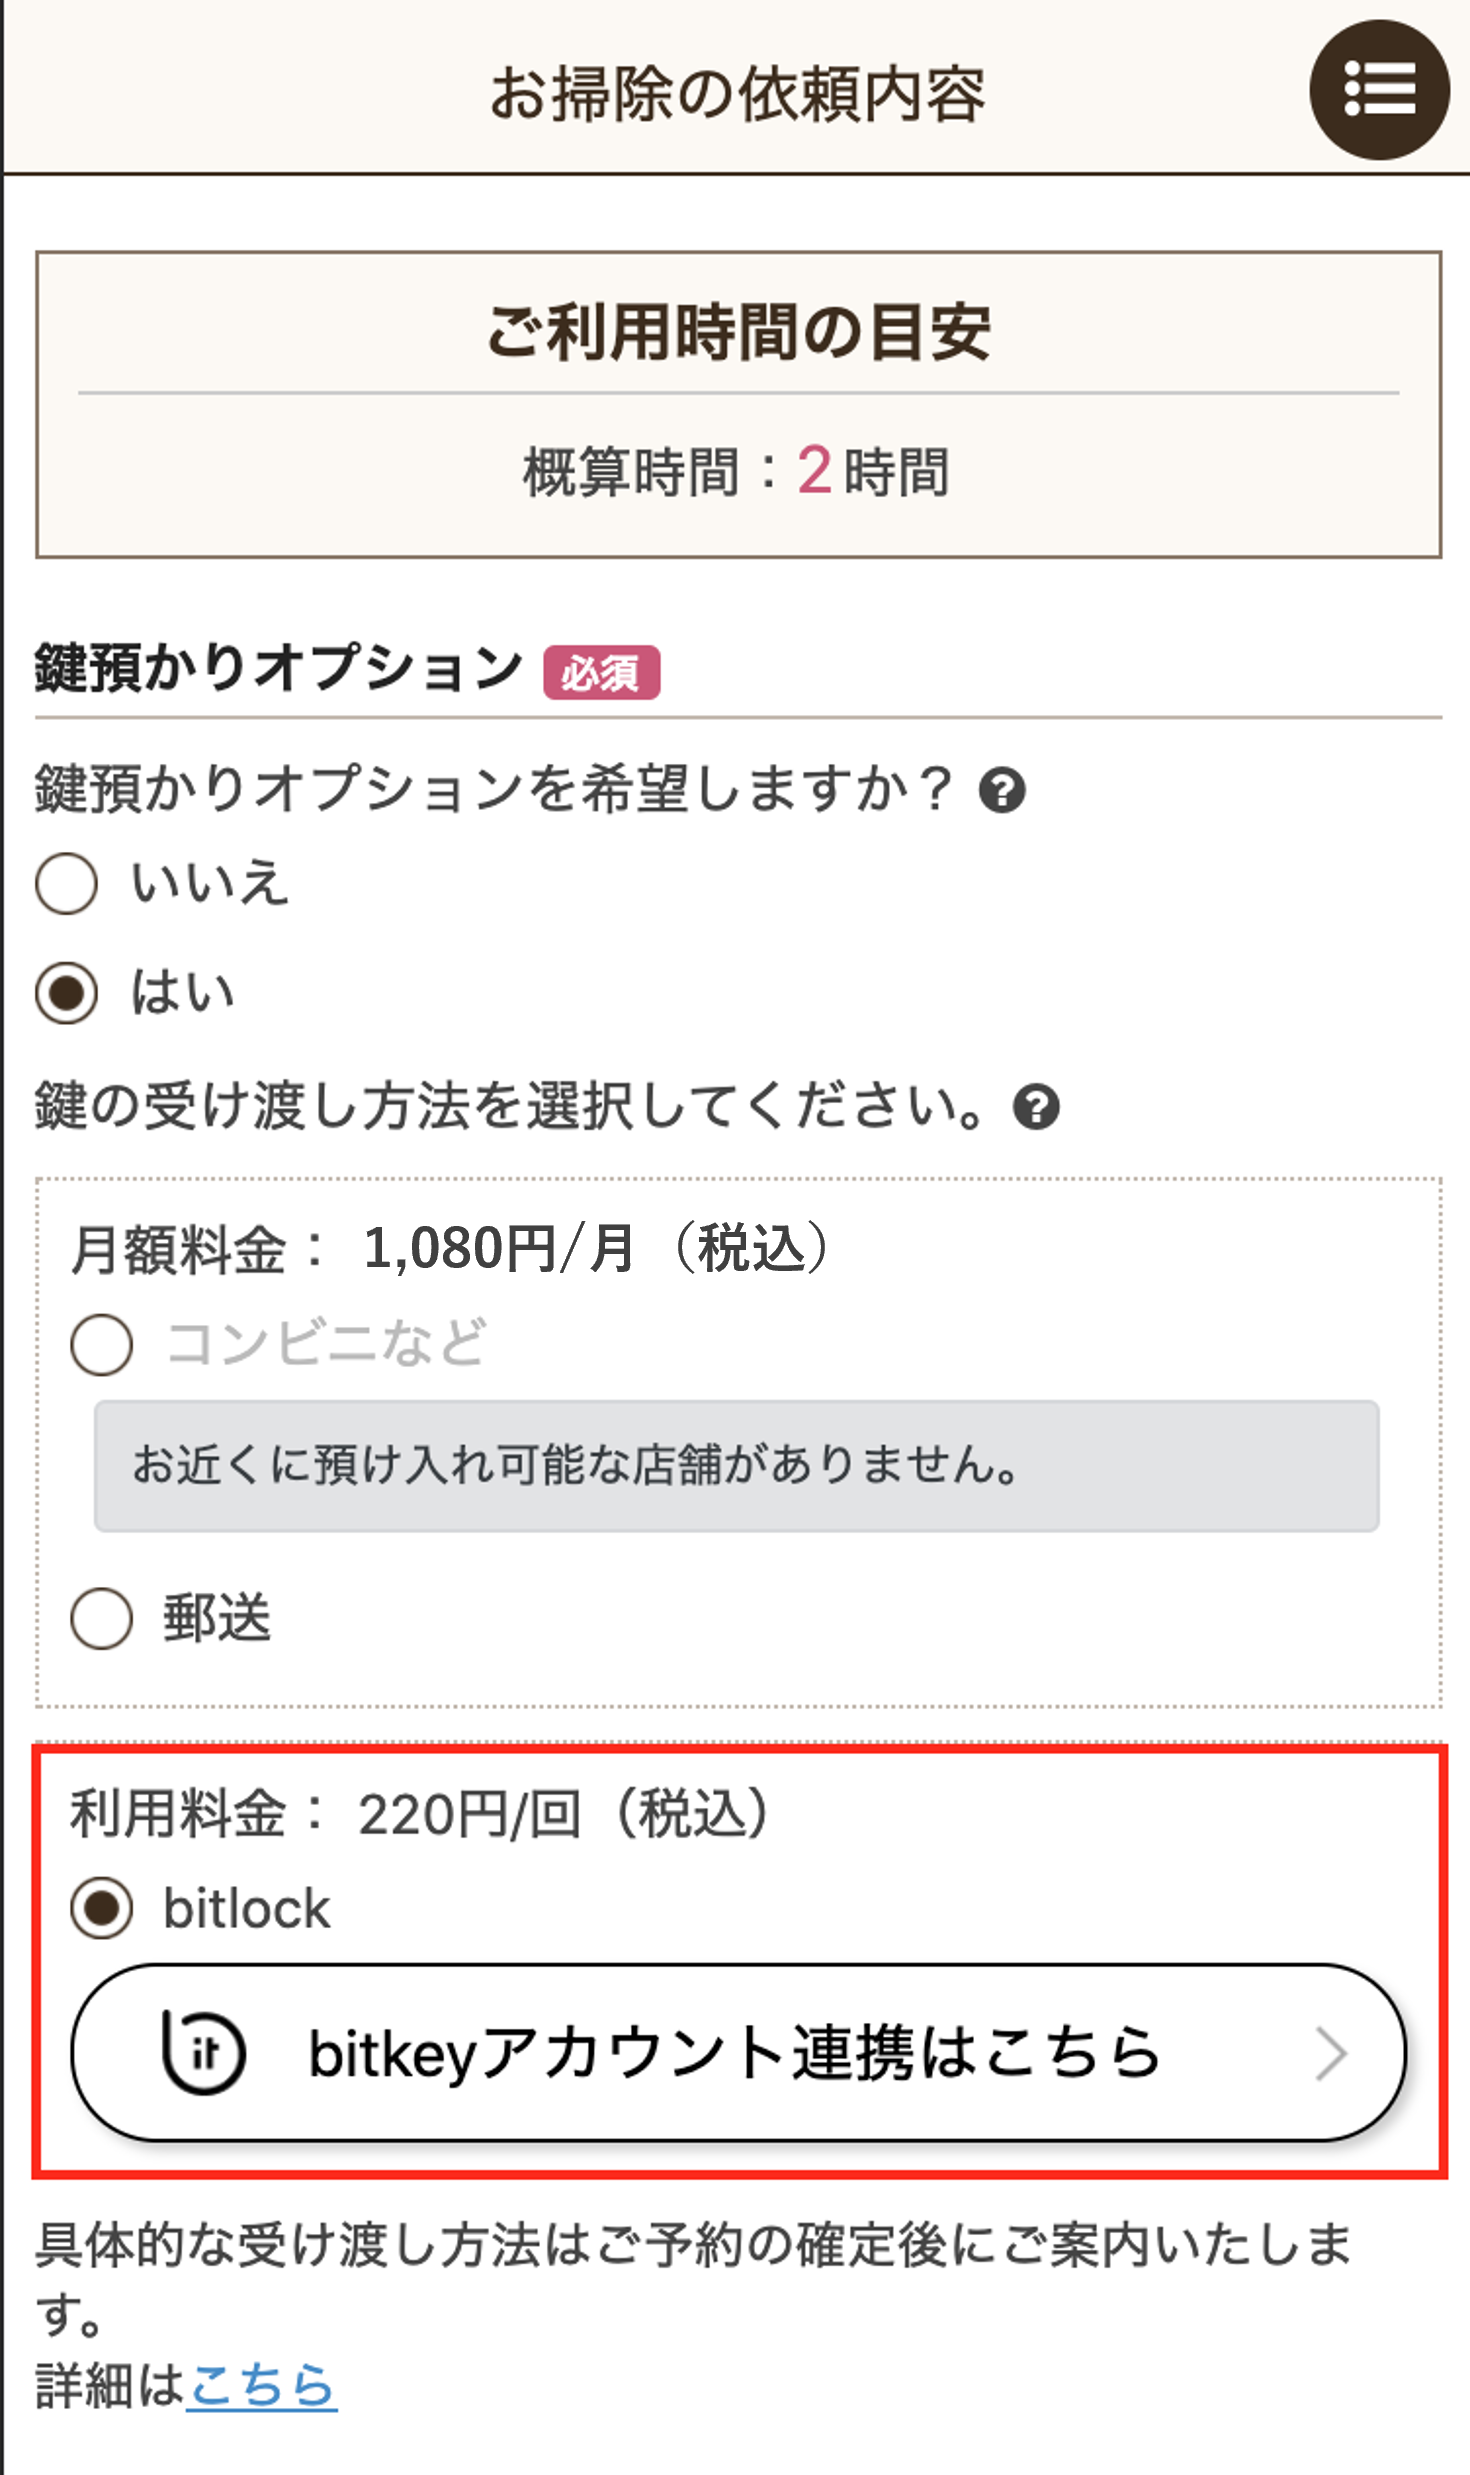The width and height of the screenshot is (1470, 2475).
Task: Open the hamburger menu in the header
Action: pyautogui.click(x=1379, y=90)
